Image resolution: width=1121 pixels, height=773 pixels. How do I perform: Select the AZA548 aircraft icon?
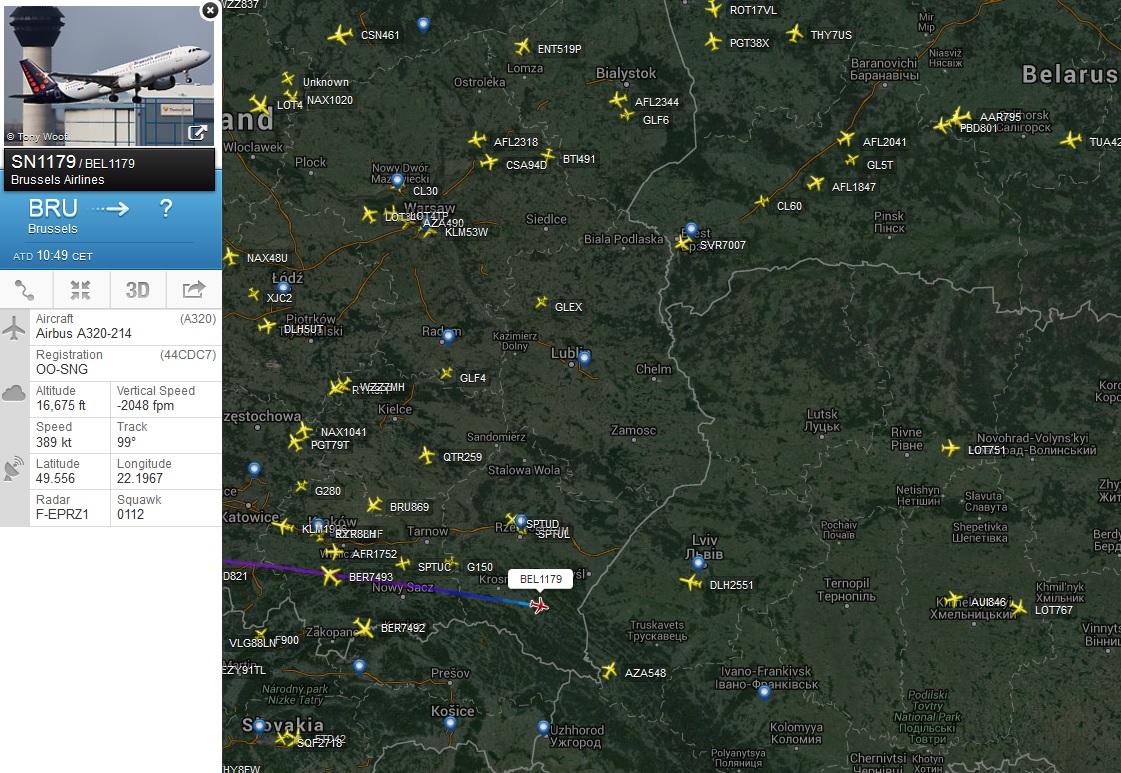coord(608,671)
